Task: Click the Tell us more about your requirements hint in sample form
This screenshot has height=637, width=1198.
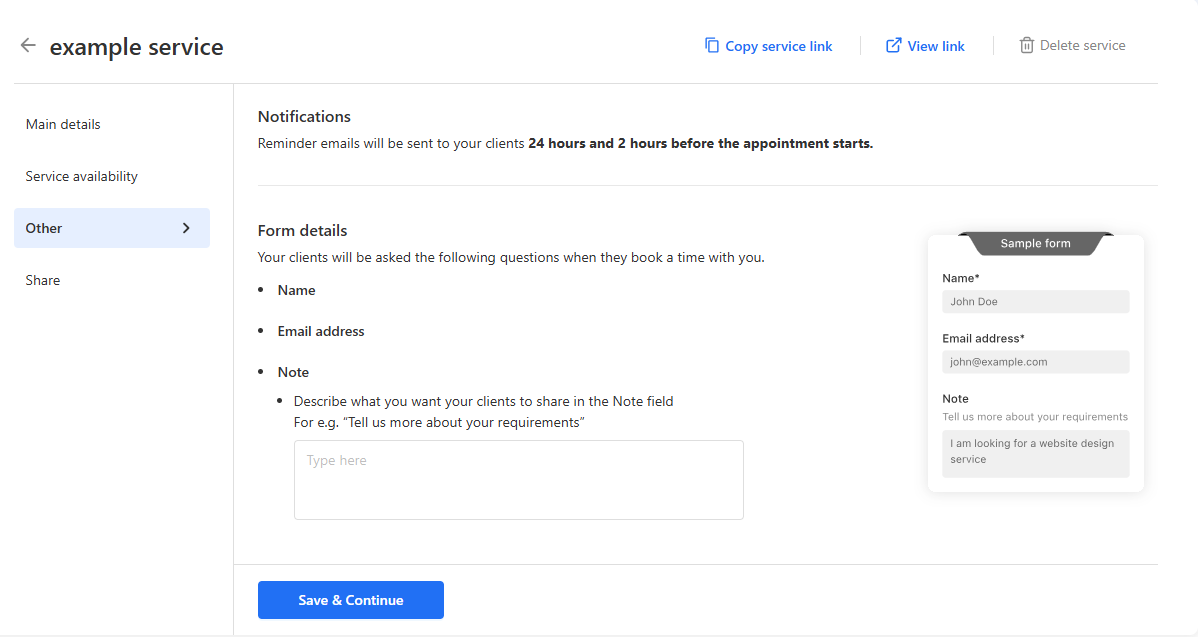Action: click(x=1034, y=416)
